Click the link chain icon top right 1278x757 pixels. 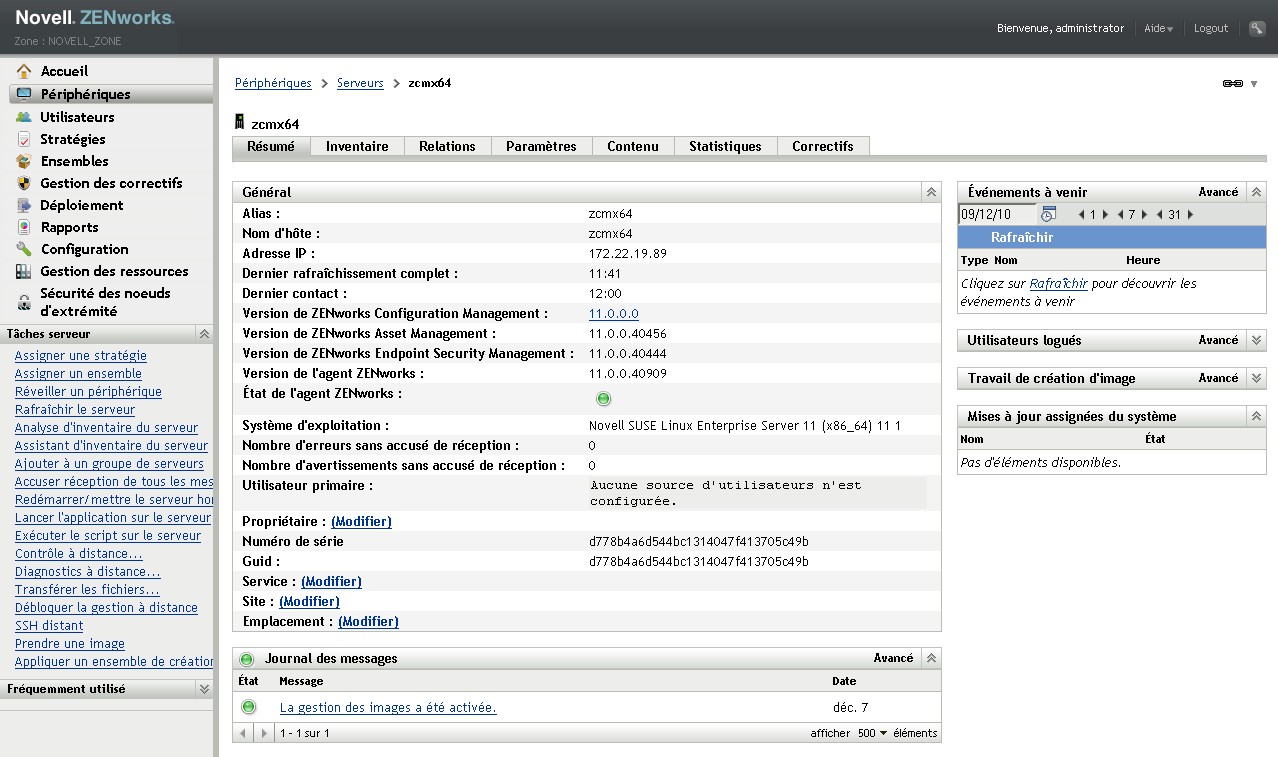[x=1233, y=84]
